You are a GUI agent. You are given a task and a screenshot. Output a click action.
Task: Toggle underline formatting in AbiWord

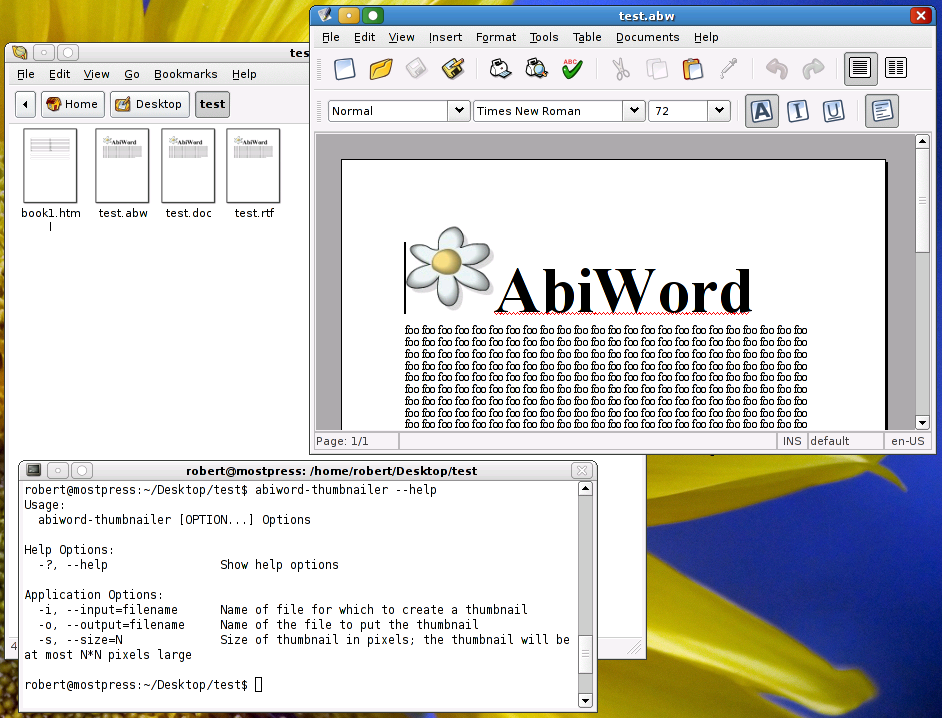tap(834, 111)
